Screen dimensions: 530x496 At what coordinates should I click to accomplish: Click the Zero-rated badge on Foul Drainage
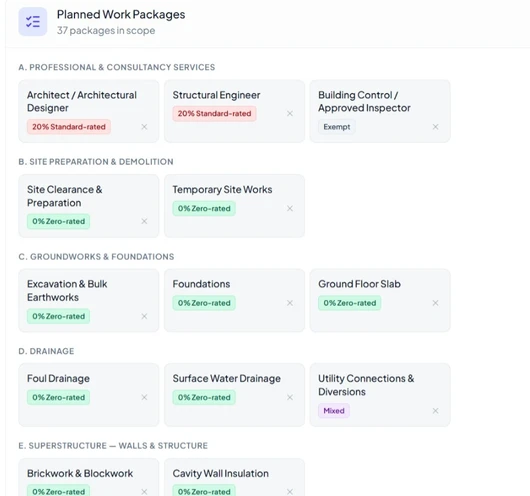[58, 397]
